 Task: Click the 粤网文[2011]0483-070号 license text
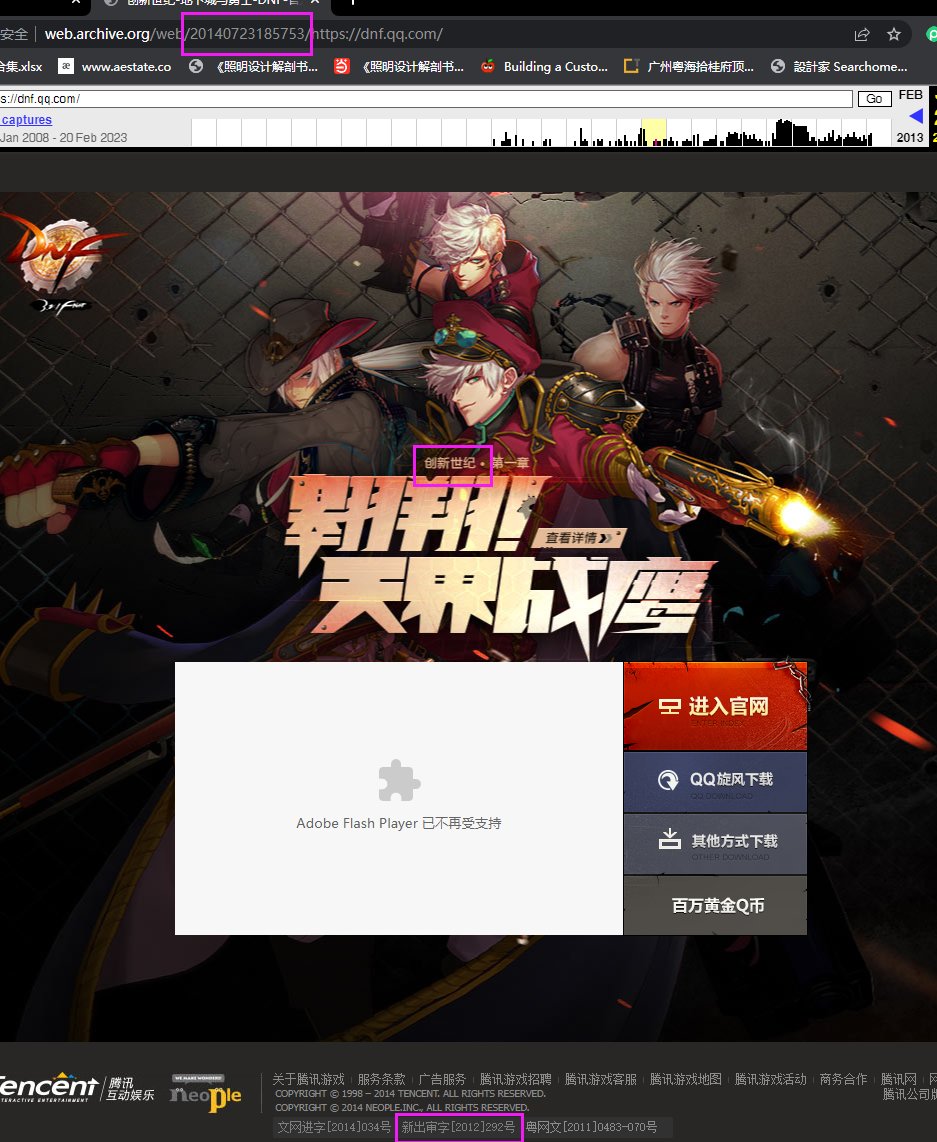tap(591, 1127)
